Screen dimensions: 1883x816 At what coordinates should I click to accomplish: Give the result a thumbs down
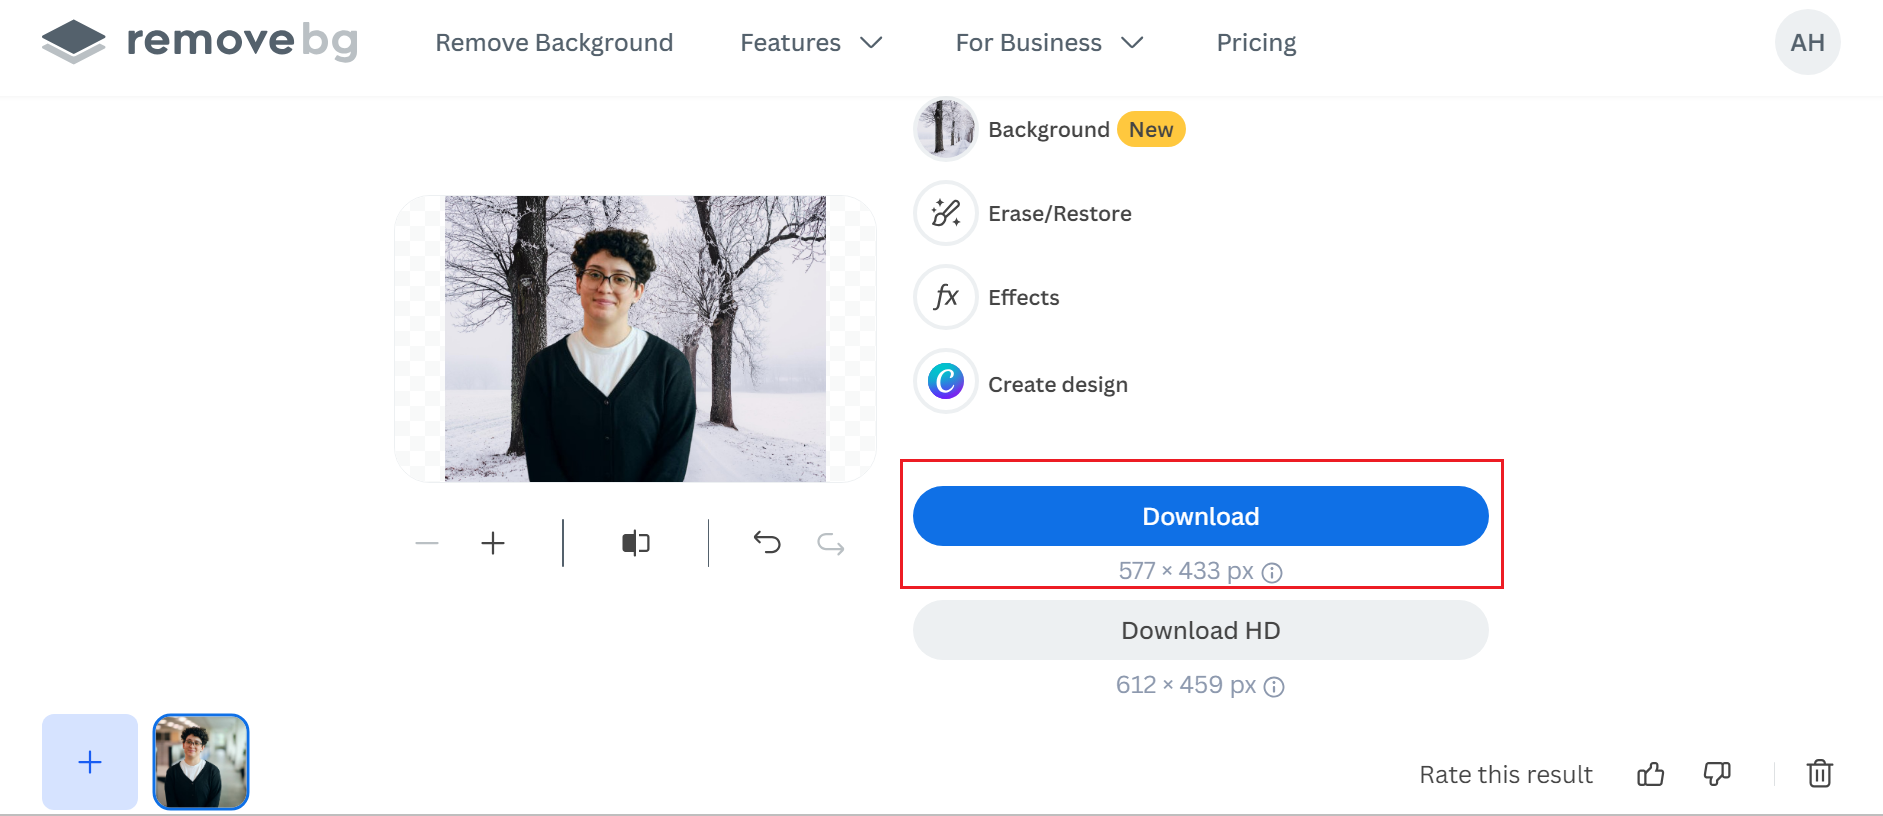[1717, 774]
